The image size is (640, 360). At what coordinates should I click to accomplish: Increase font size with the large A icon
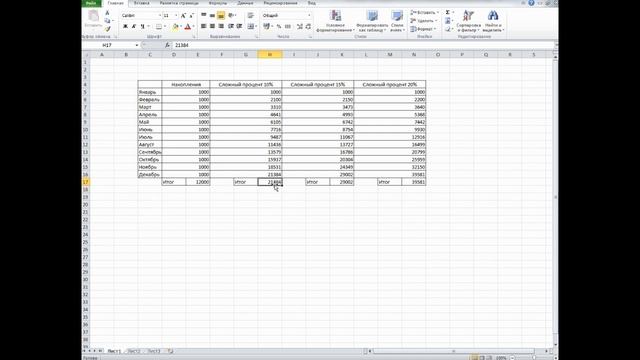tap(183, 16)
